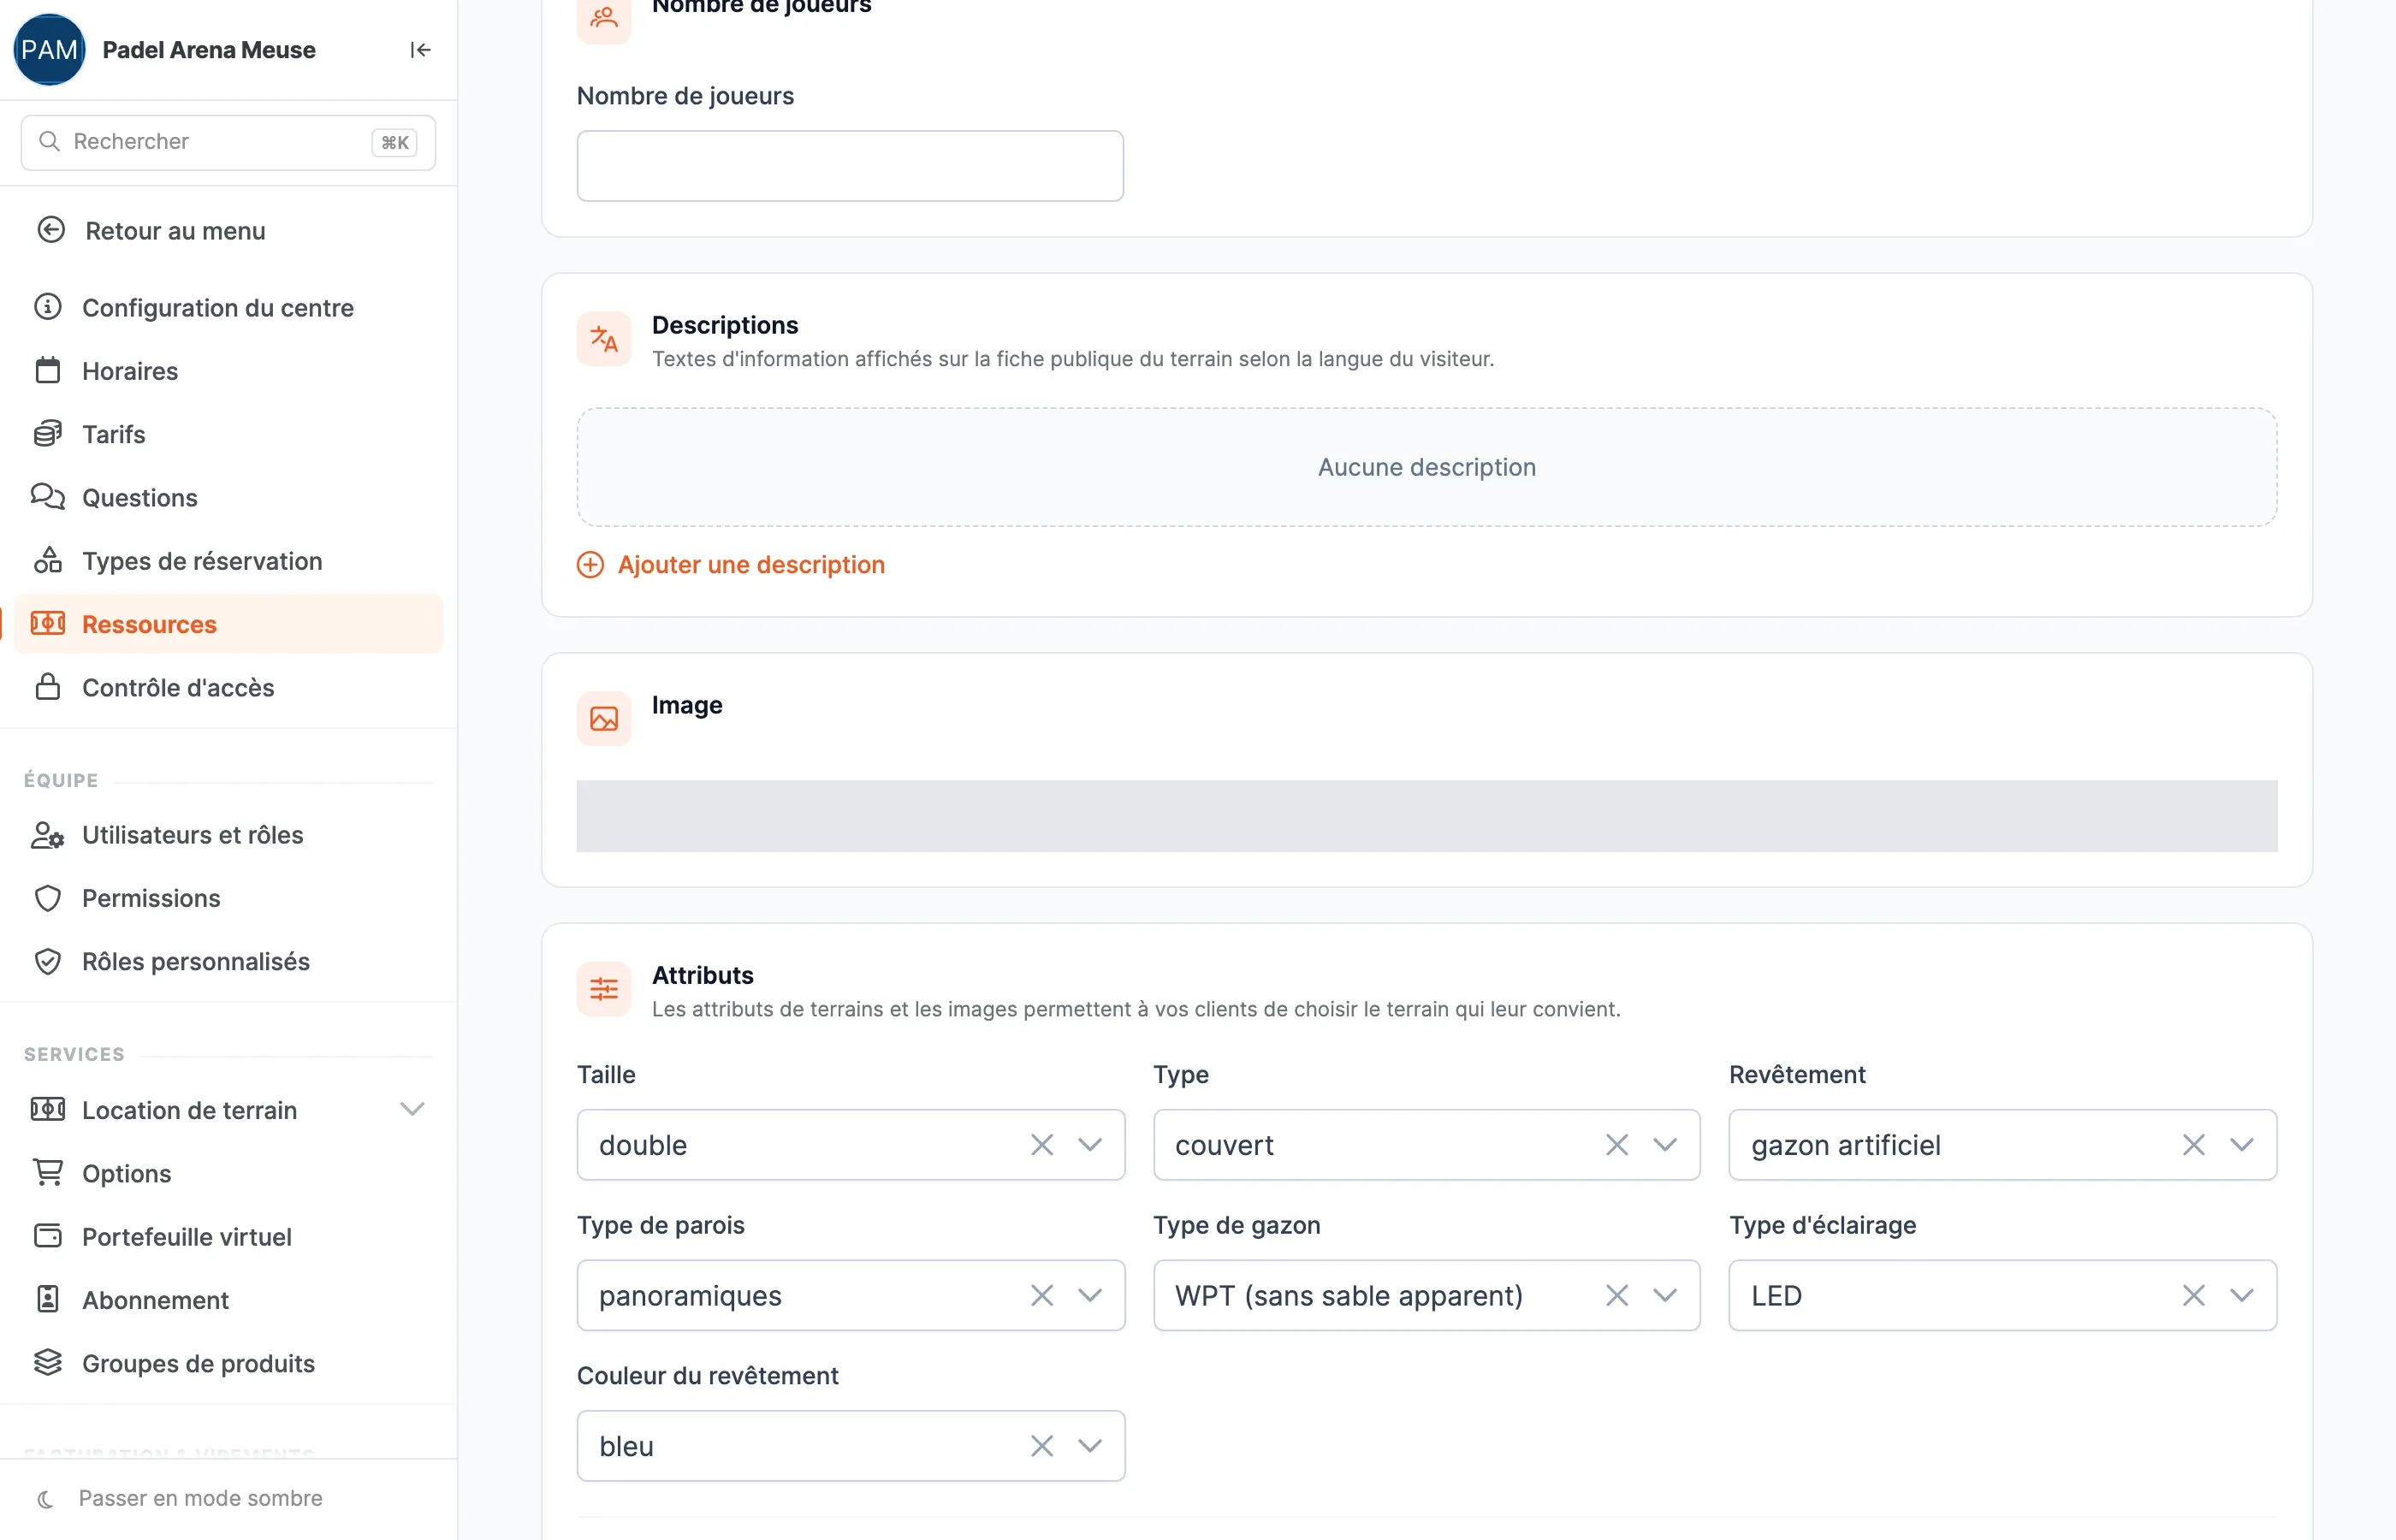Clear Revêtement value gazon artificiel

click(x=2194, y=1145)
